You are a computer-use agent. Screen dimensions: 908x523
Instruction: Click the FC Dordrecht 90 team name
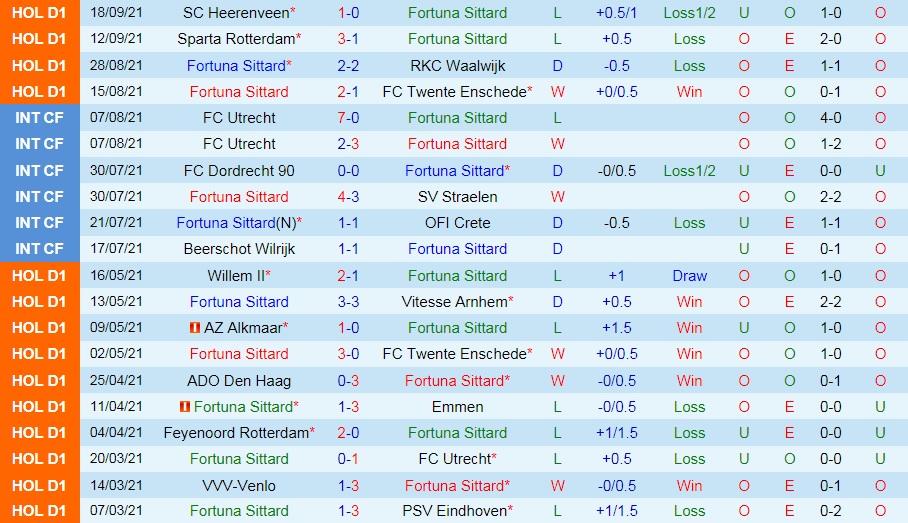(239, 171)
